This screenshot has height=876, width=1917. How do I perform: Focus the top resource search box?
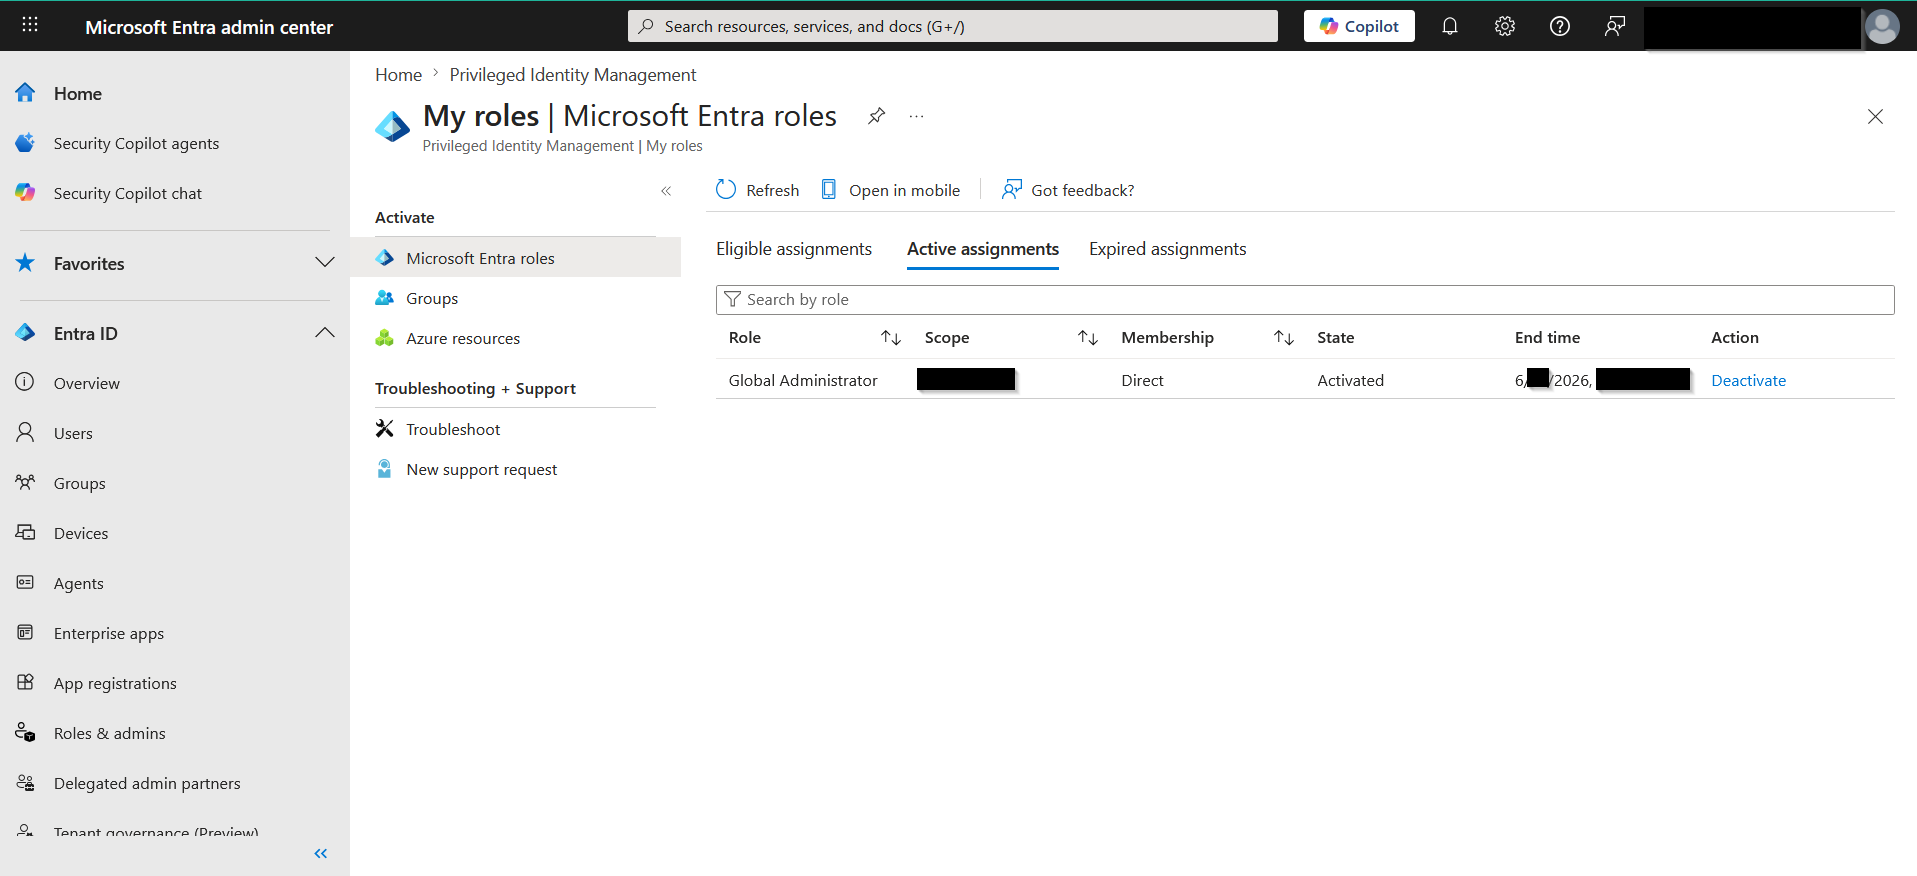953,26
